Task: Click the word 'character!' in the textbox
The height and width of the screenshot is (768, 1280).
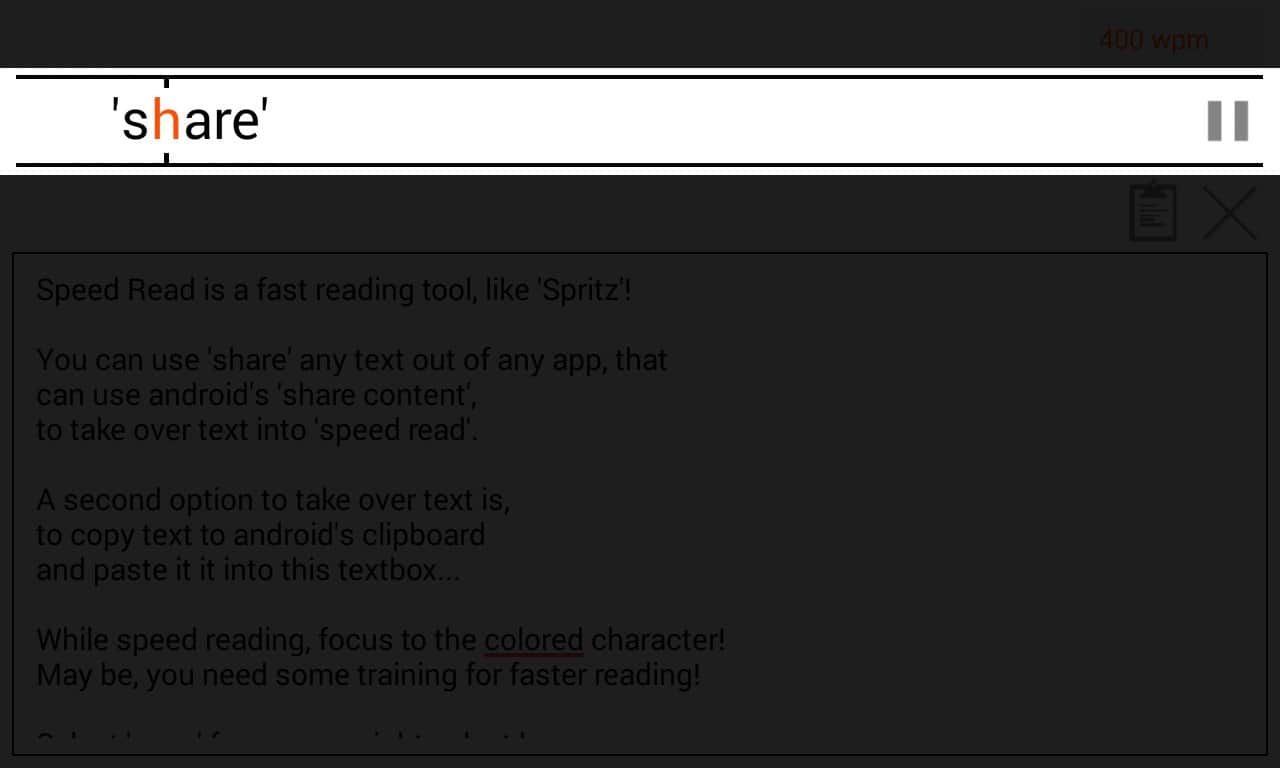Action: 658,639
